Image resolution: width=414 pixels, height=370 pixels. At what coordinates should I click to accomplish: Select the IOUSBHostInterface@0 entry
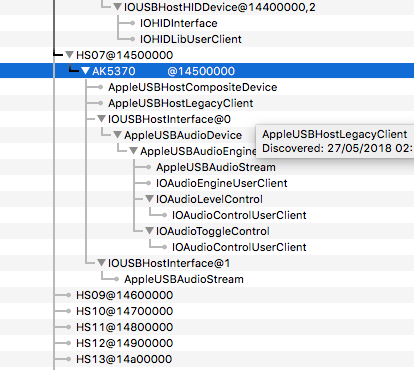169,119
